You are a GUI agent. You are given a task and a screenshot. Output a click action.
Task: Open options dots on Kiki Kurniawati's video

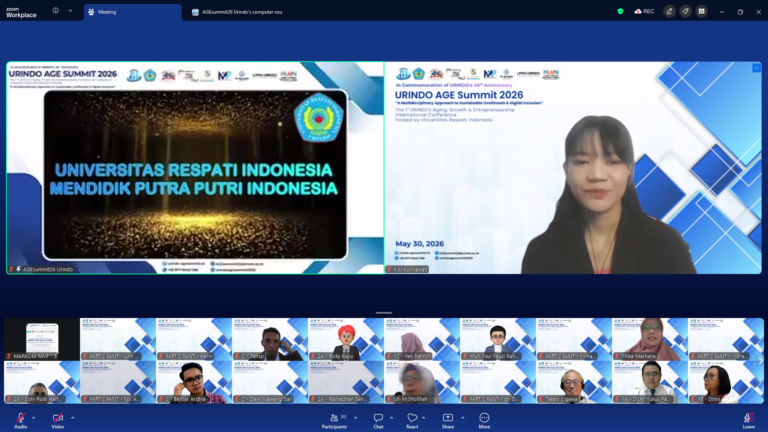coord(756,68)
